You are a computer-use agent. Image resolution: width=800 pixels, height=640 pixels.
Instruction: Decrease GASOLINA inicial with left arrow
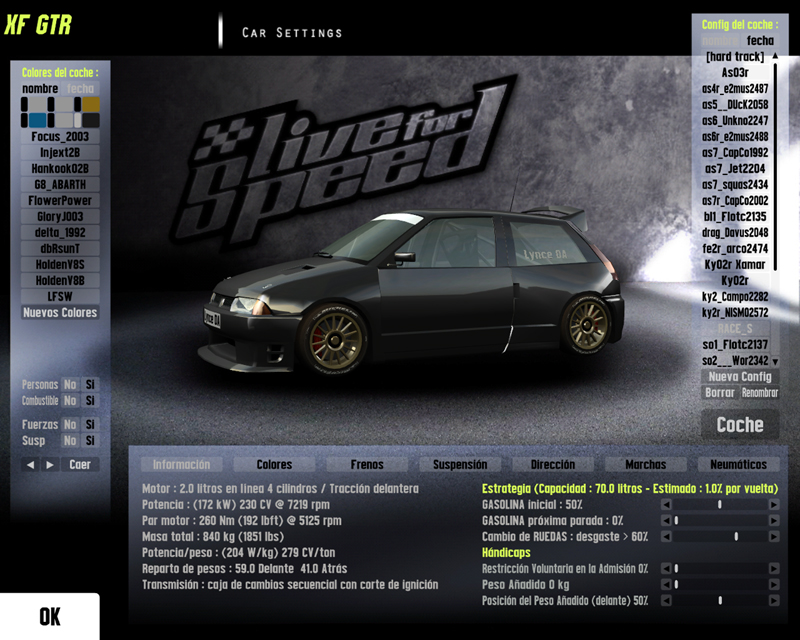(666, 505)
